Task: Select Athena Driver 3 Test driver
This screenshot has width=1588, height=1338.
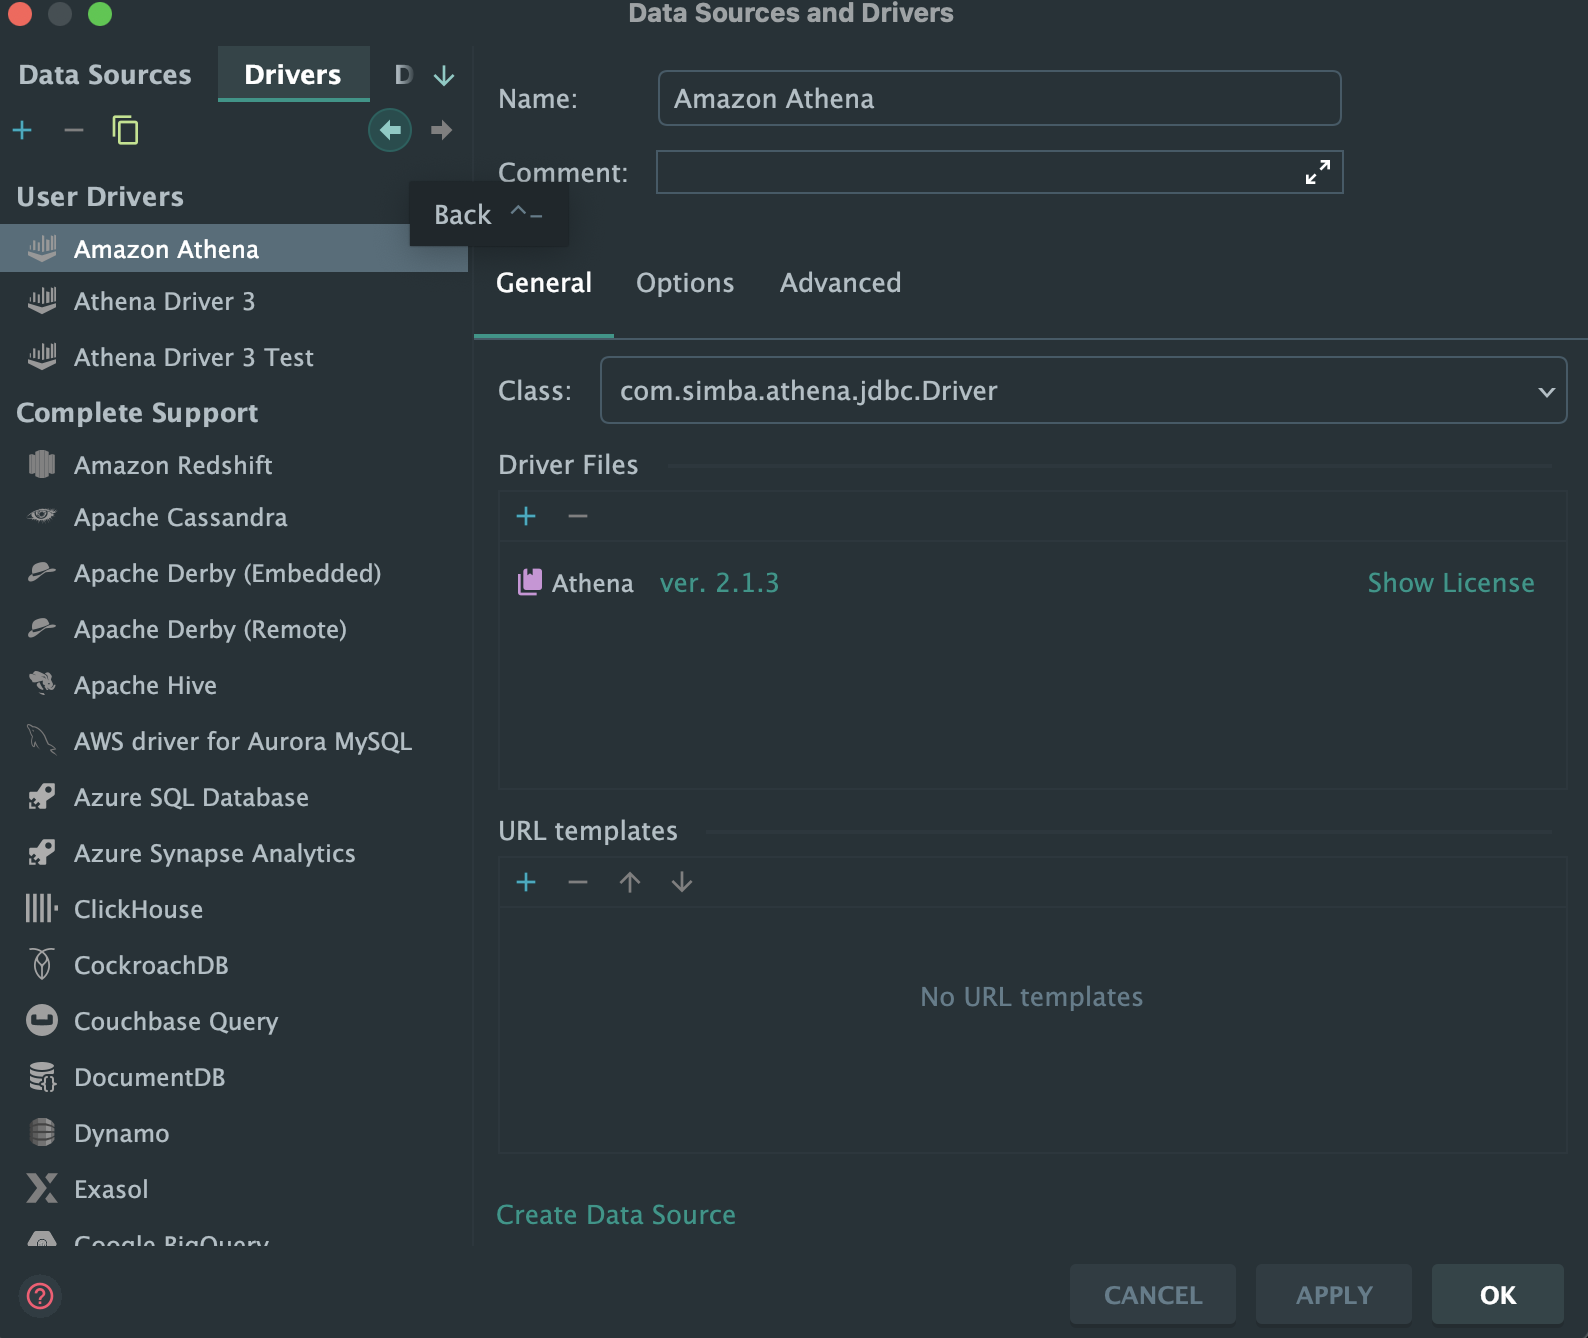Action: click(234, 357)
